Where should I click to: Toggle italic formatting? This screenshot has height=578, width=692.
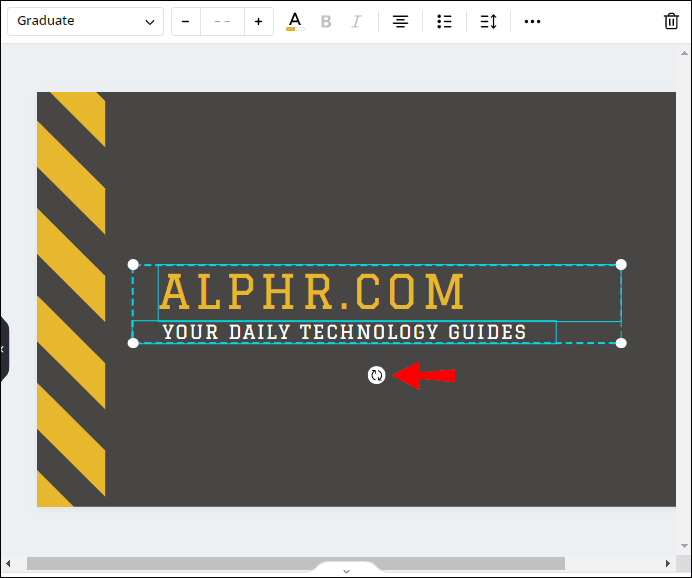(355, 21)
